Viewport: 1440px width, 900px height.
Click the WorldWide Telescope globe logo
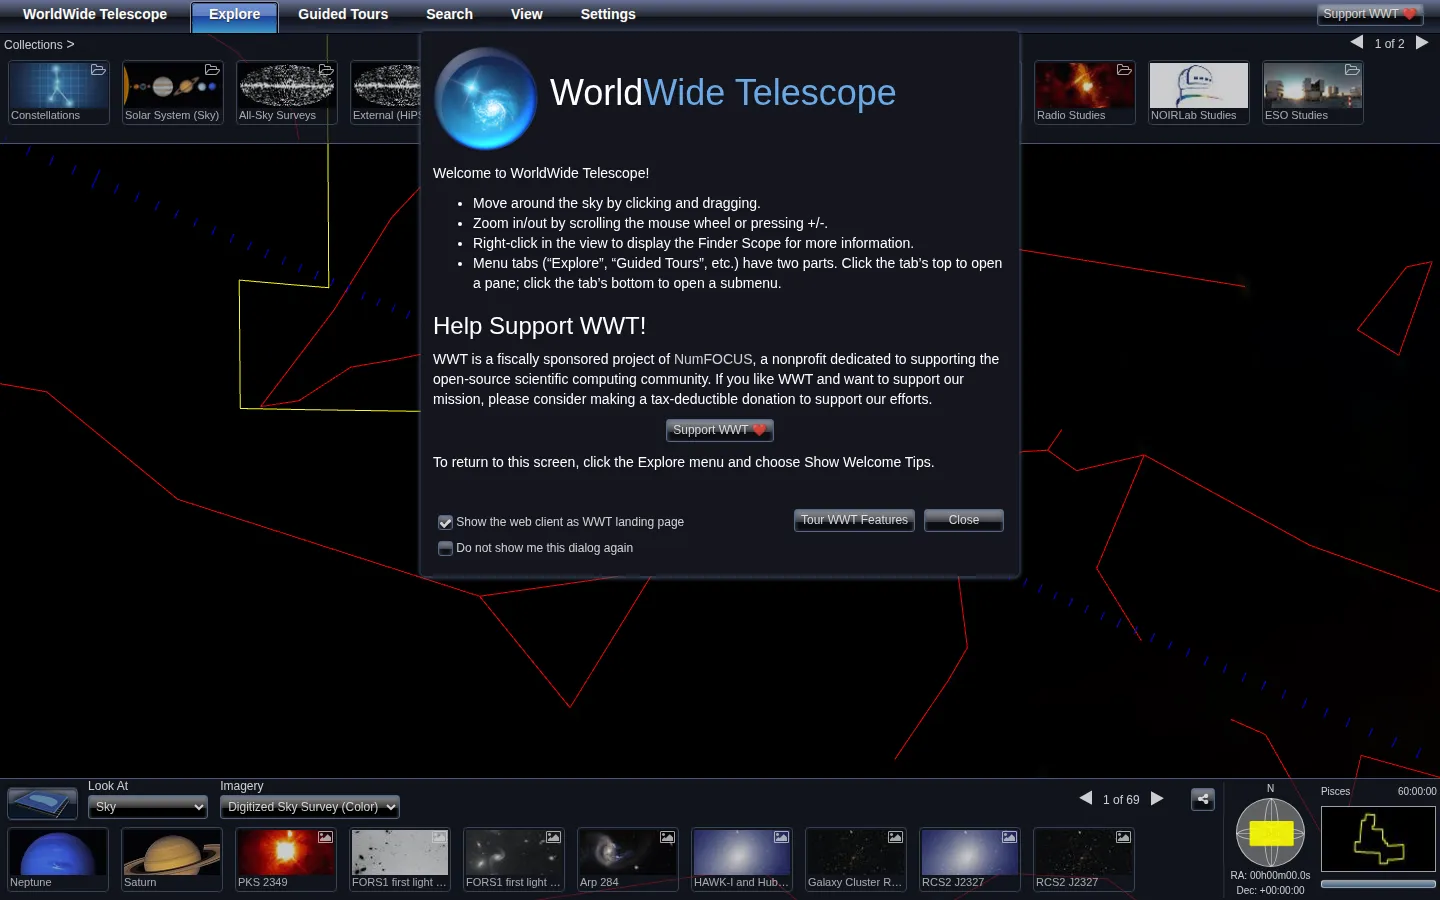pyautogui.click(x=486, y=98)
